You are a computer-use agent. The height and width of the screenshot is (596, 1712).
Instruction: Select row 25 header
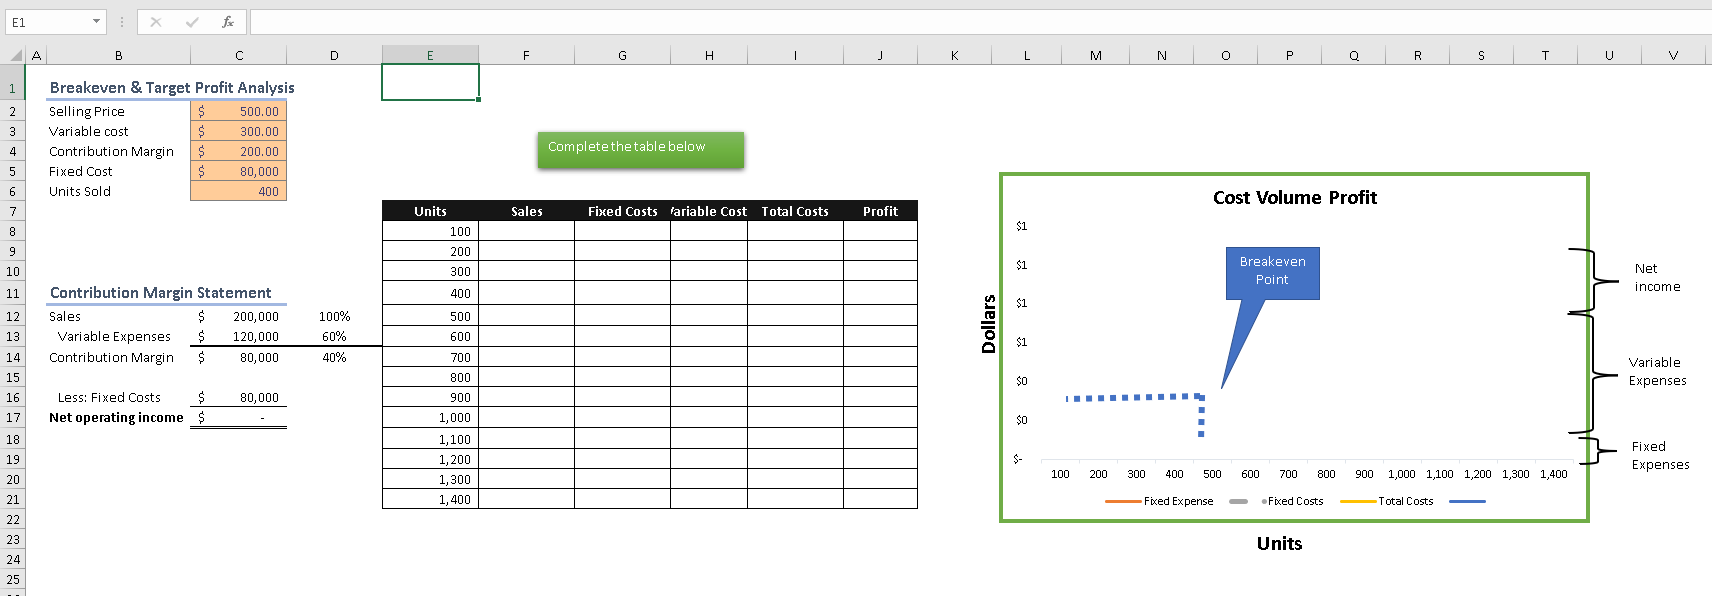pyautogui.click(x=13, y=579)
